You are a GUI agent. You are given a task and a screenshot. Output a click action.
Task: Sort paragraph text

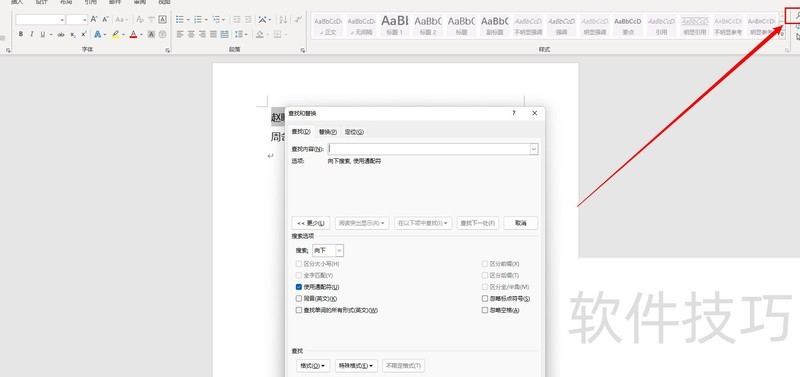pos(283,19)
